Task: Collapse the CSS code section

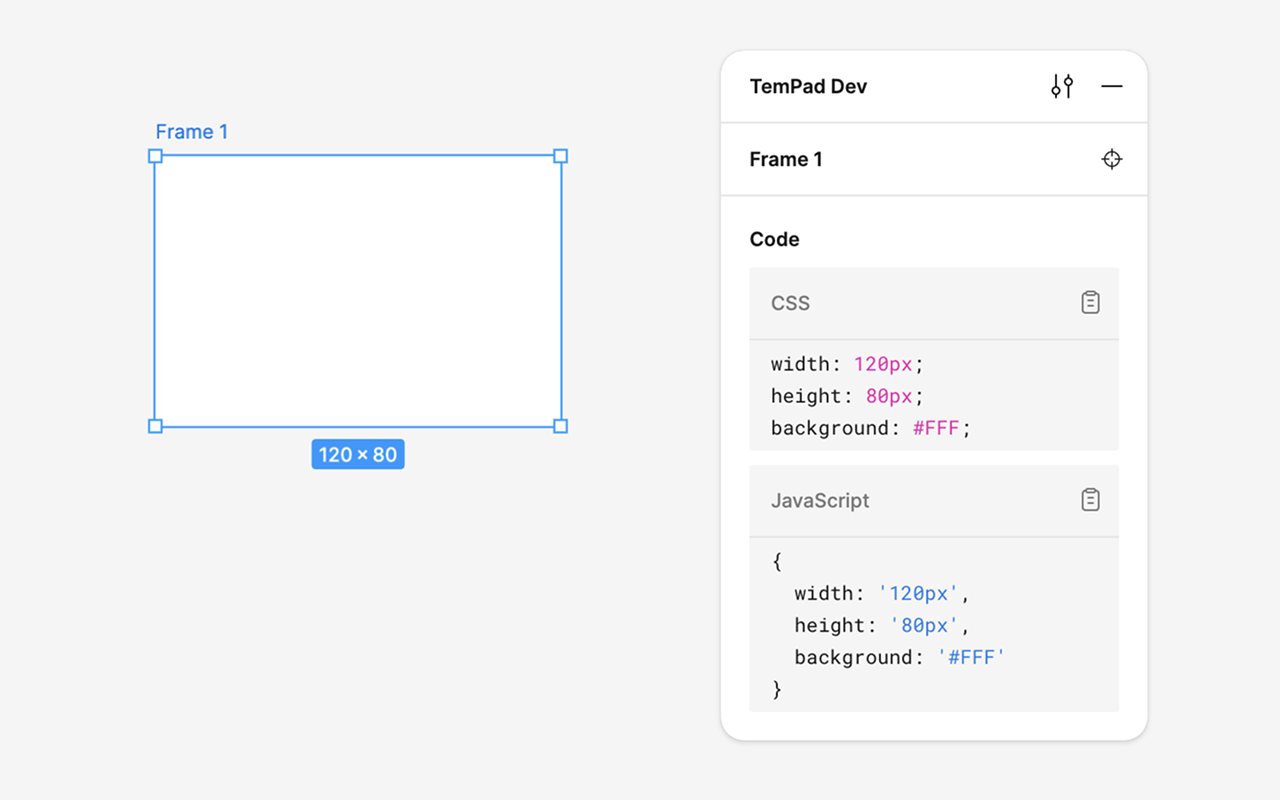Action: [790, 302]
